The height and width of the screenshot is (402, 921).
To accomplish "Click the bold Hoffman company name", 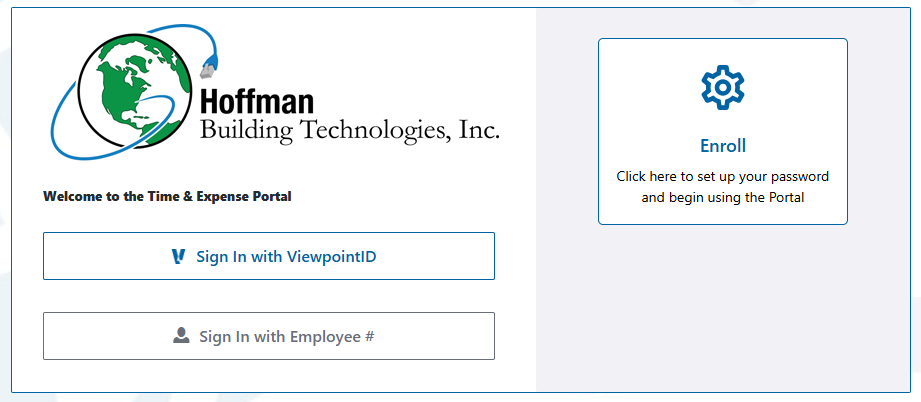I will coord(257,101).
